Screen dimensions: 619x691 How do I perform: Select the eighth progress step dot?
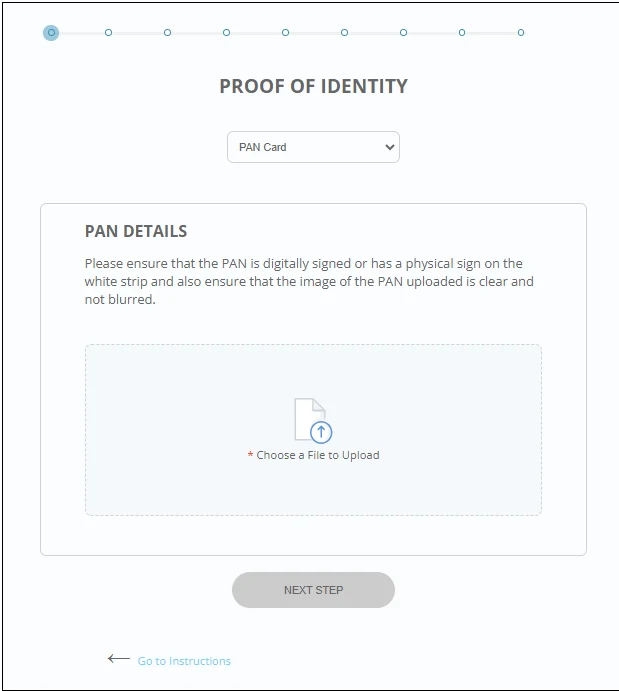pyautogui.click(x=462, y=33)
